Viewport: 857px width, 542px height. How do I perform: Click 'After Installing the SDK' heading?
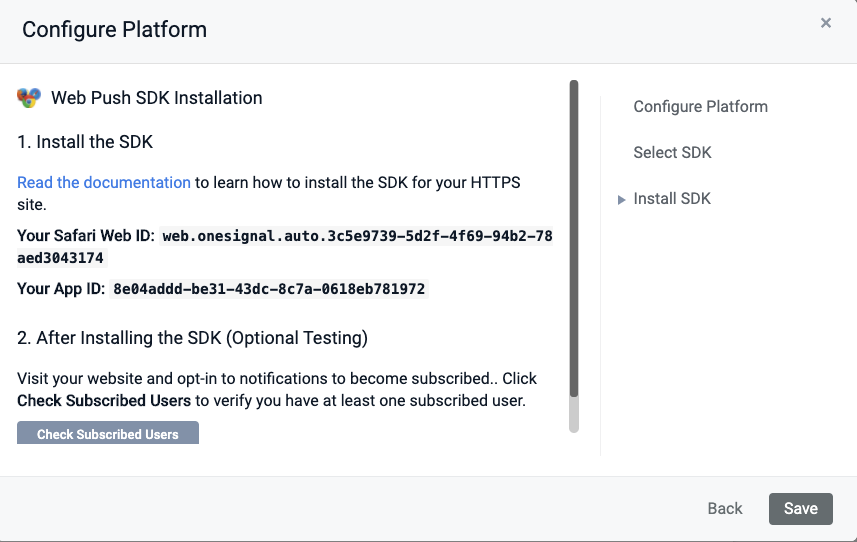(x=192, y=338)
